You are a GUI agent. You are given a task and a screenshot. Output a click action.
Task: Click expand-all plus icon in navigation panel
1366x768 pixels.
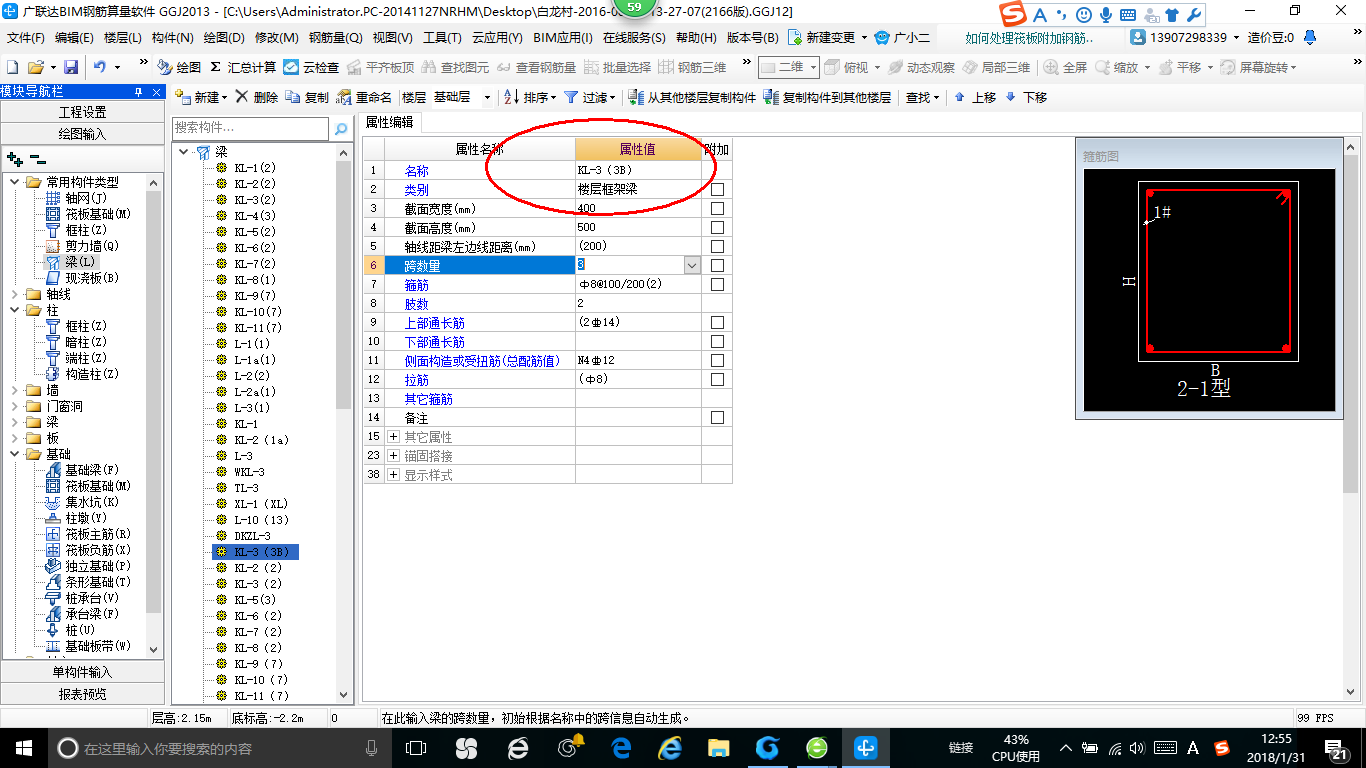point(14,159)
